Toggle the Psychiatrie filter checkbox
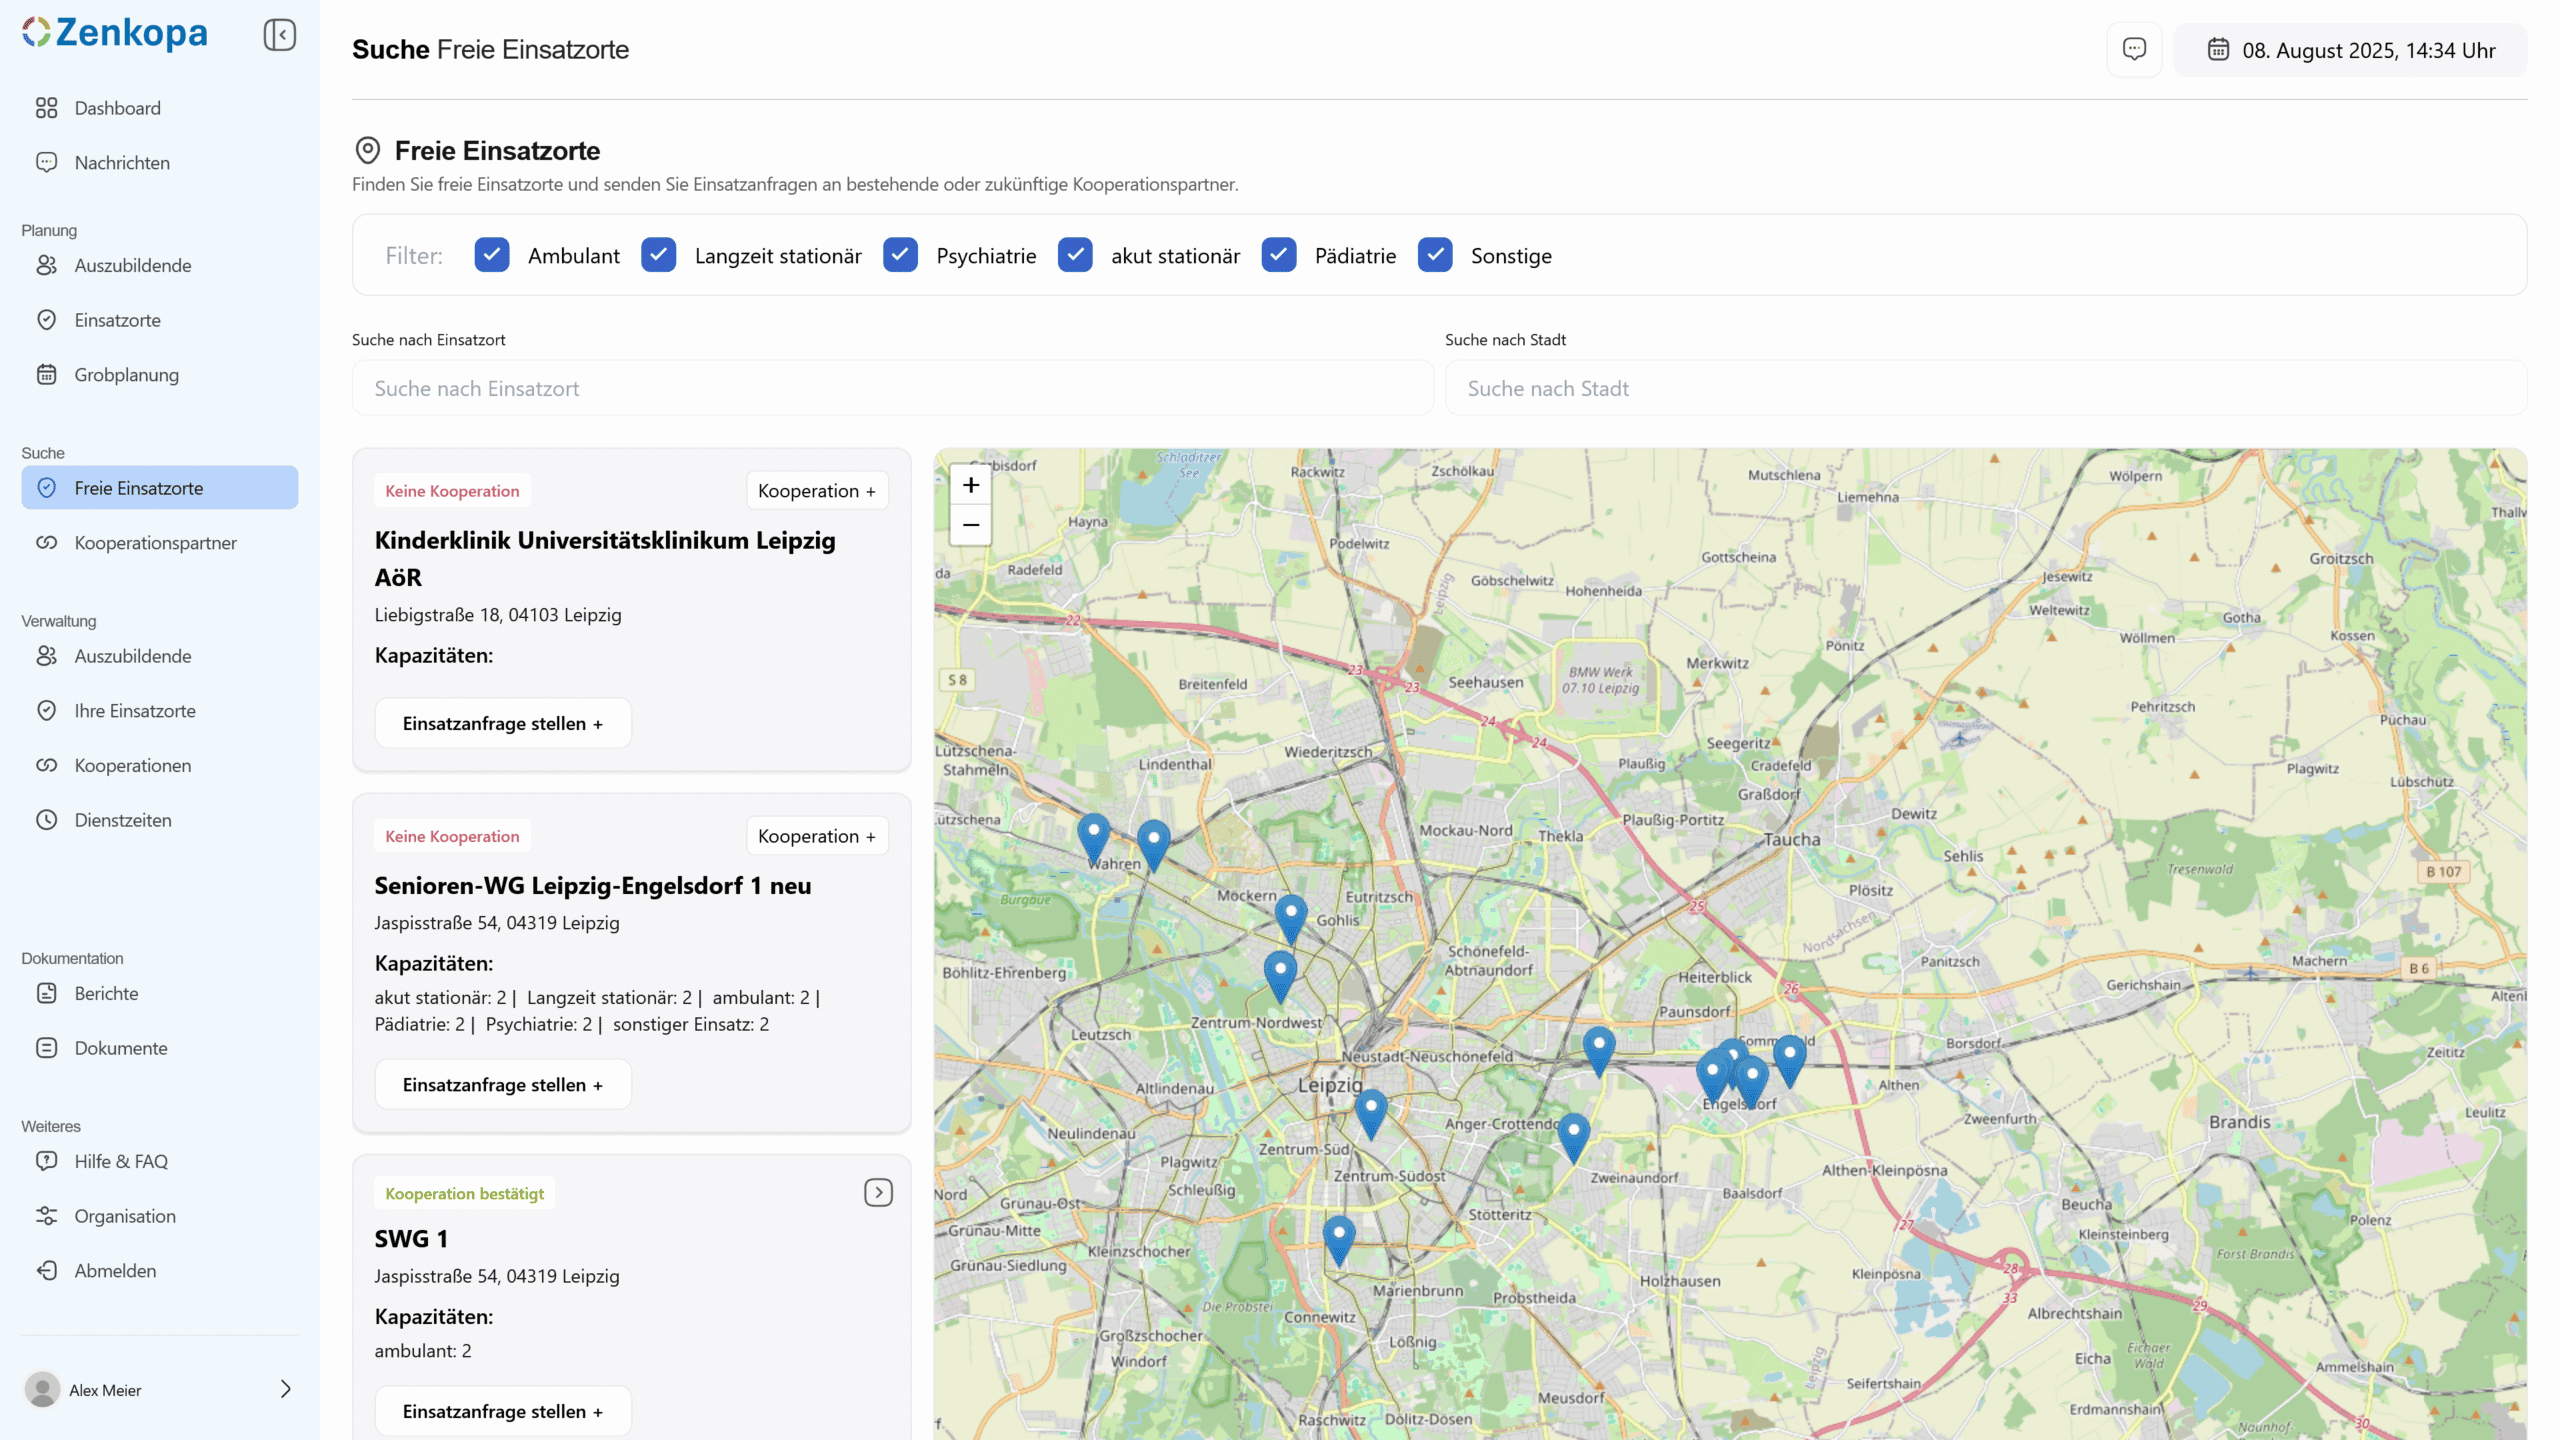 900,255
